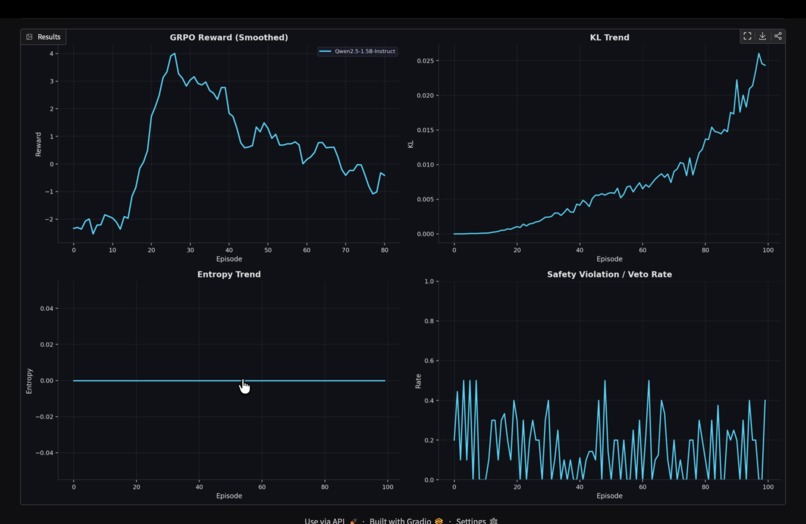Click the 1.0 tick on Rate axis
806x524 pixels.
coord(429,281)
